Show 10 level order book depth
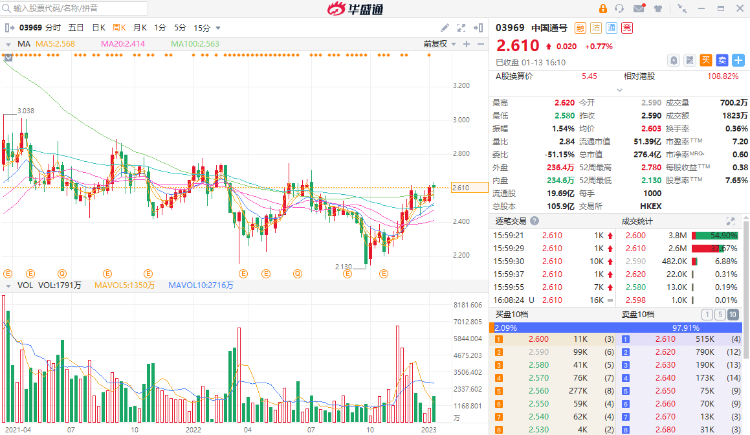This screenshot has height=435, width=750. pyautogui.click(x=733, y=314)
